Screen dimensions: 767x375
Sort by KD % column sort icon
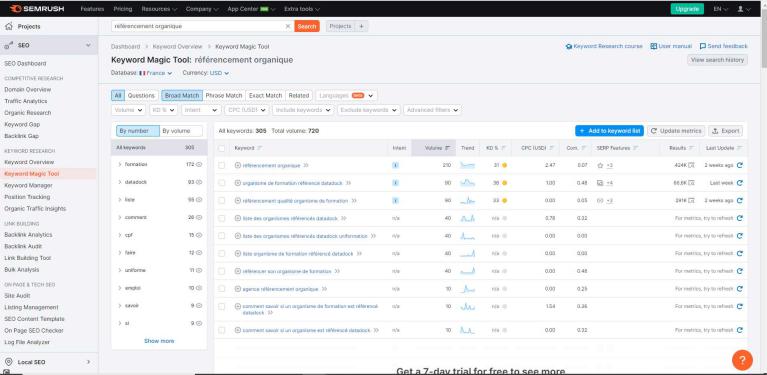click(x=503, y=148)
